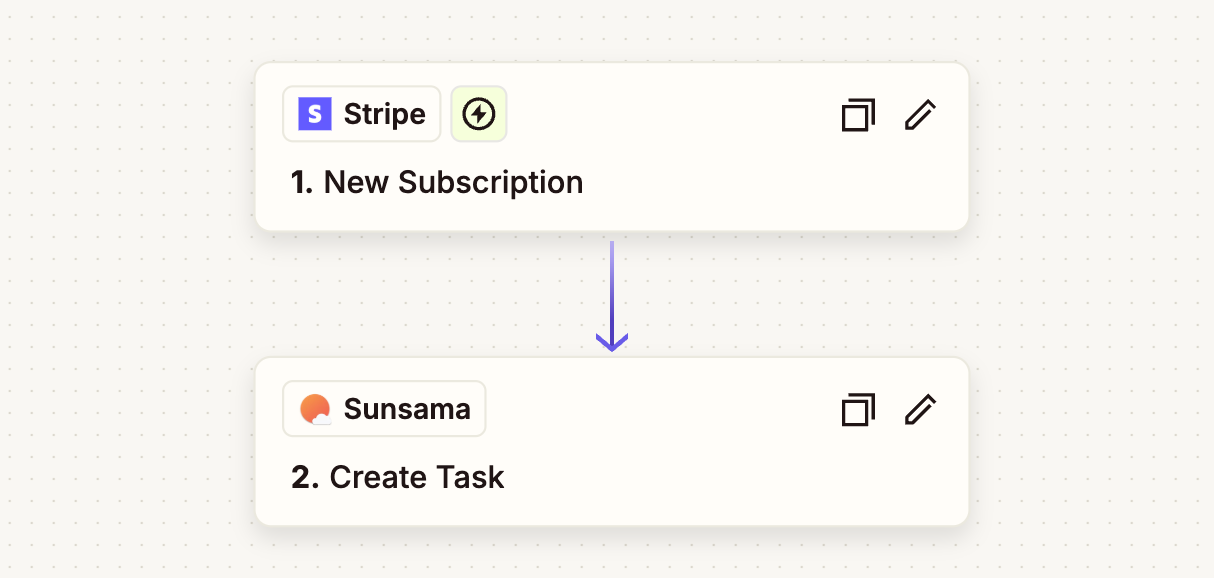This screenshot has width=1214, height=578.
Task: Toggle the trigger indicator on New Subscription
Action: [478, 114]
